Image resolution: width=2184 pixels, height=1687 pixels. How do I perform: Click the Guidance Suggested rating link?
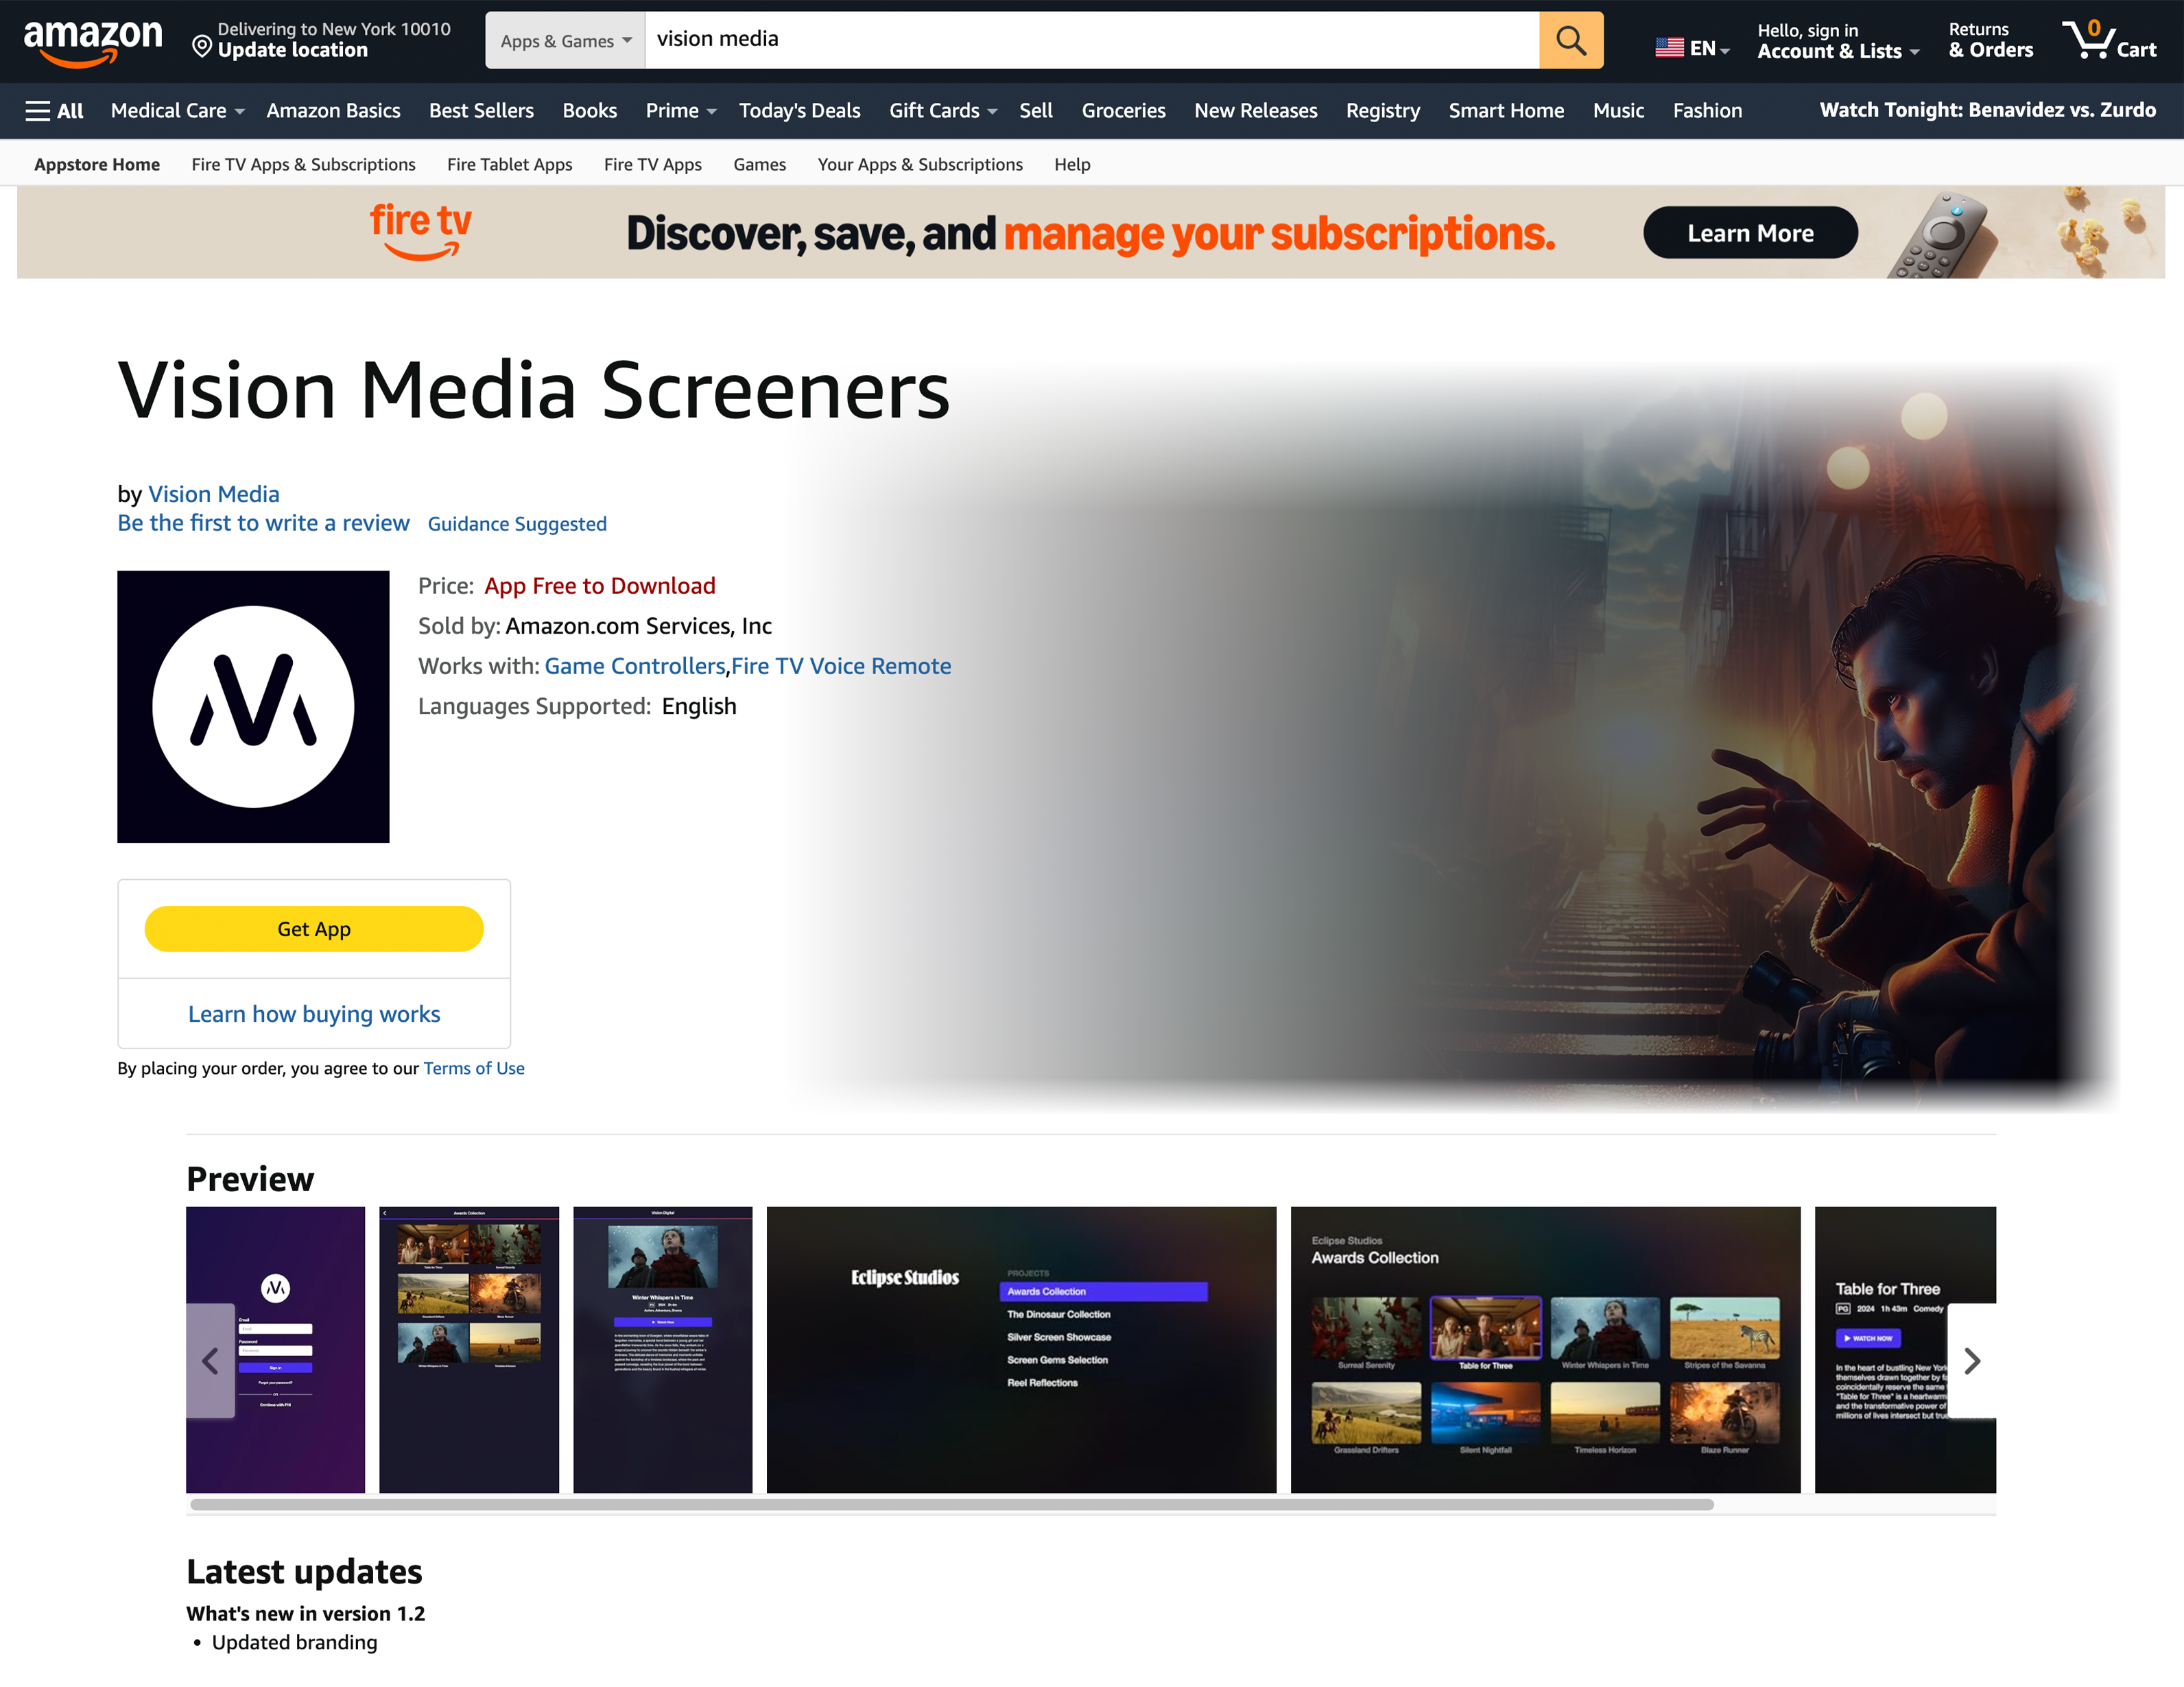[517, 524]
